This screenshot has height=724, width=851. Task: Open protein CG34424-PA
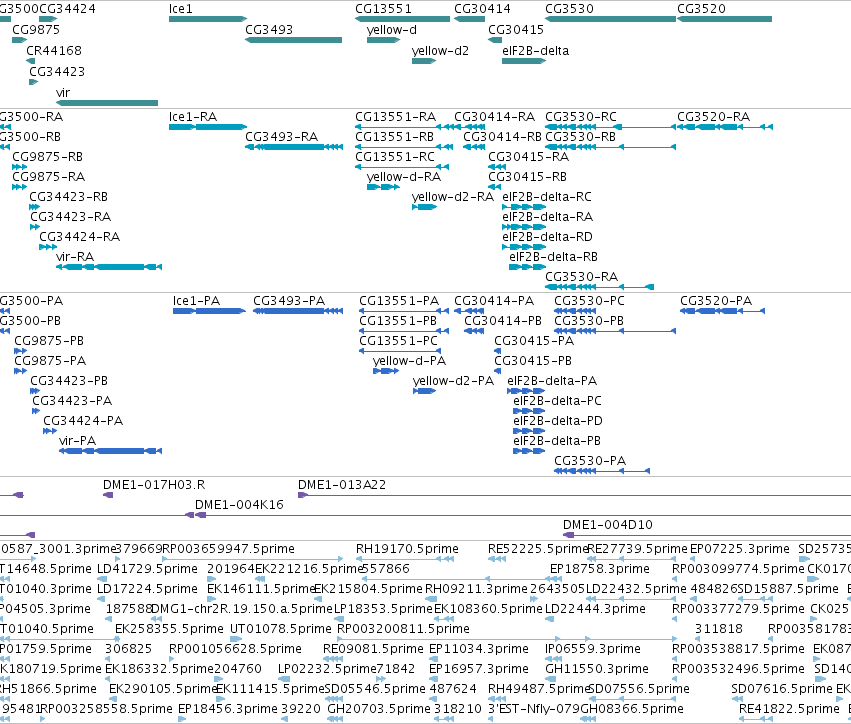pos(83,422)
